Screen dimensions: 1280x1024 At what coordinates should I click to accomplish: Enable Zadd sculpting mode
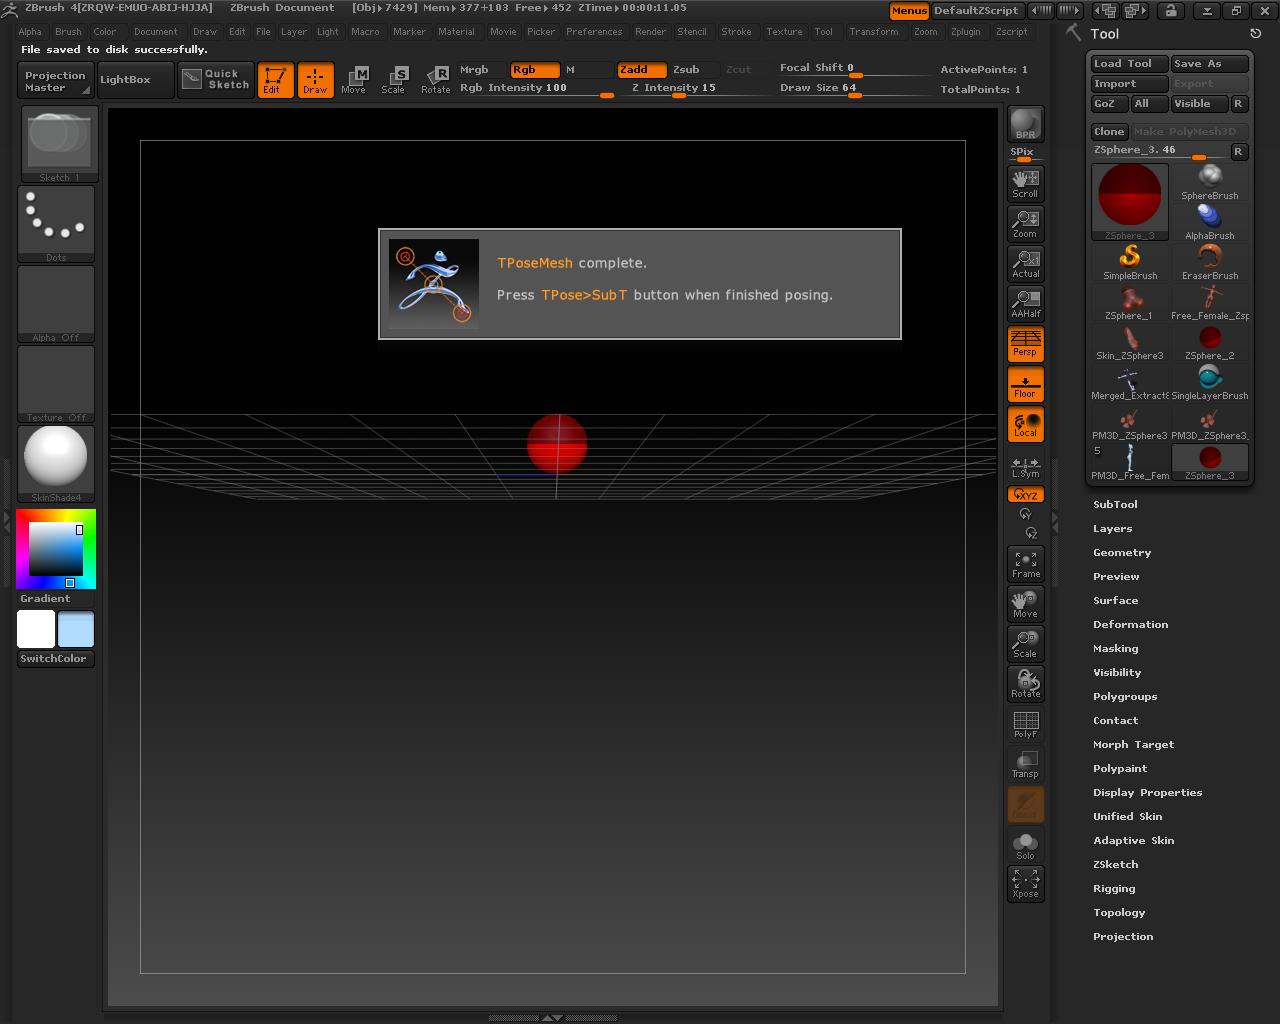coord(640,70)
